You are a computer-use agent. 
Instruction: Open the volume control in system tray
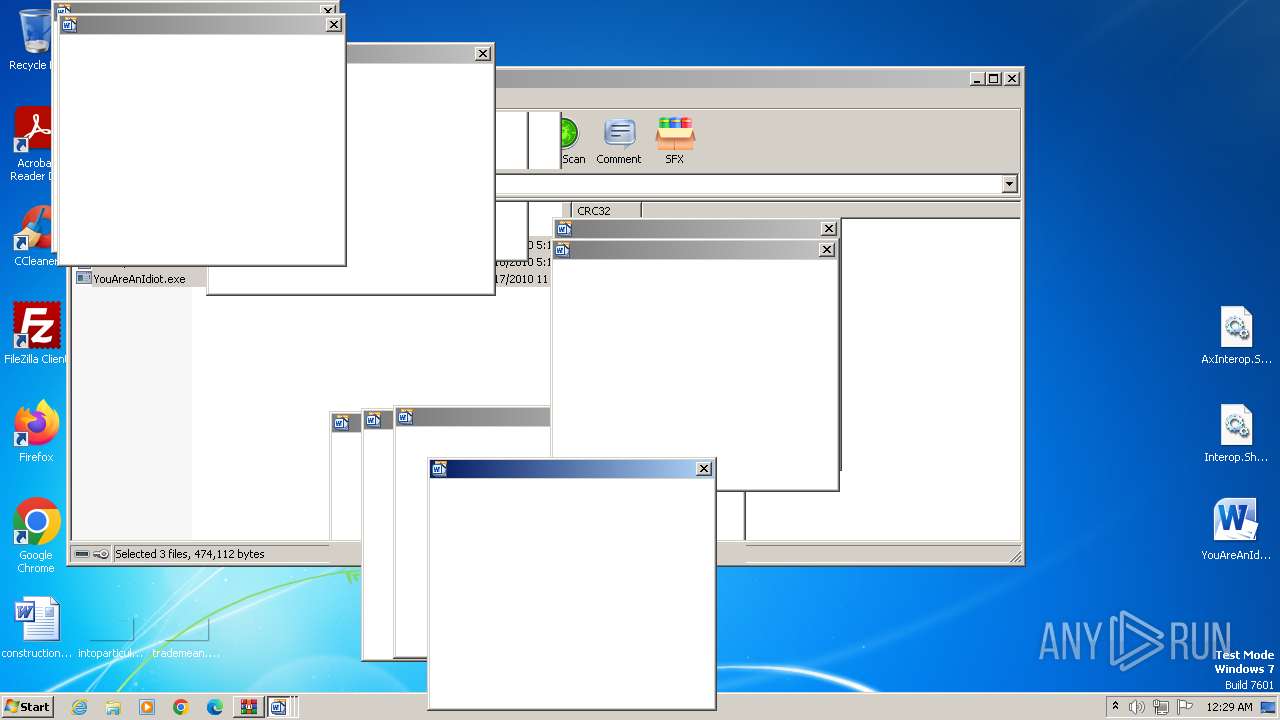(x=1137, y=707)
